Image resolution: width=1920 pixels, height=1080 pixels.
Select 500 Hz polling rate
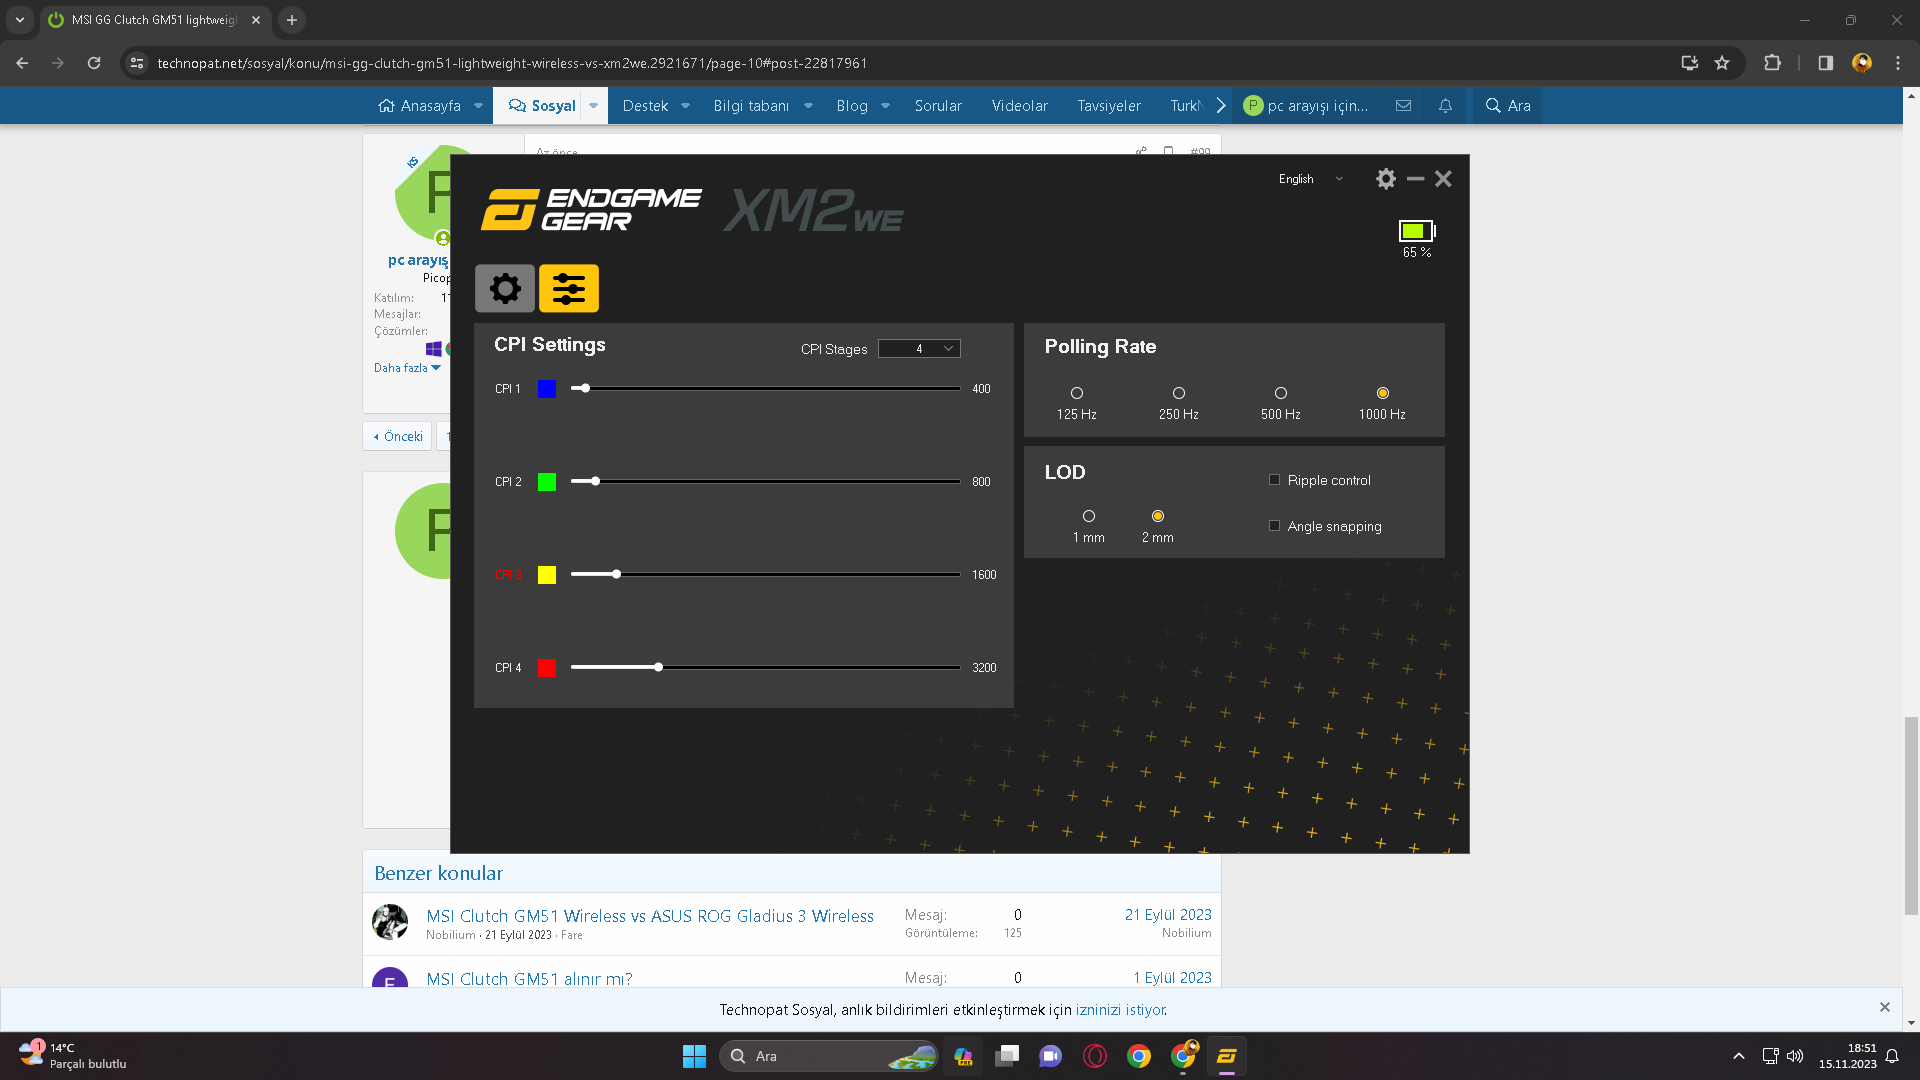pyautogui.click(x=1280, y=394)
